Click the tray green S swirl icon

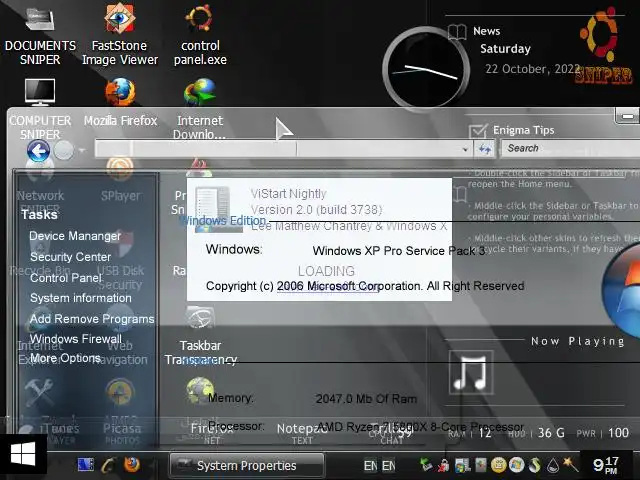pyautogui.click(x=535, y=464)
